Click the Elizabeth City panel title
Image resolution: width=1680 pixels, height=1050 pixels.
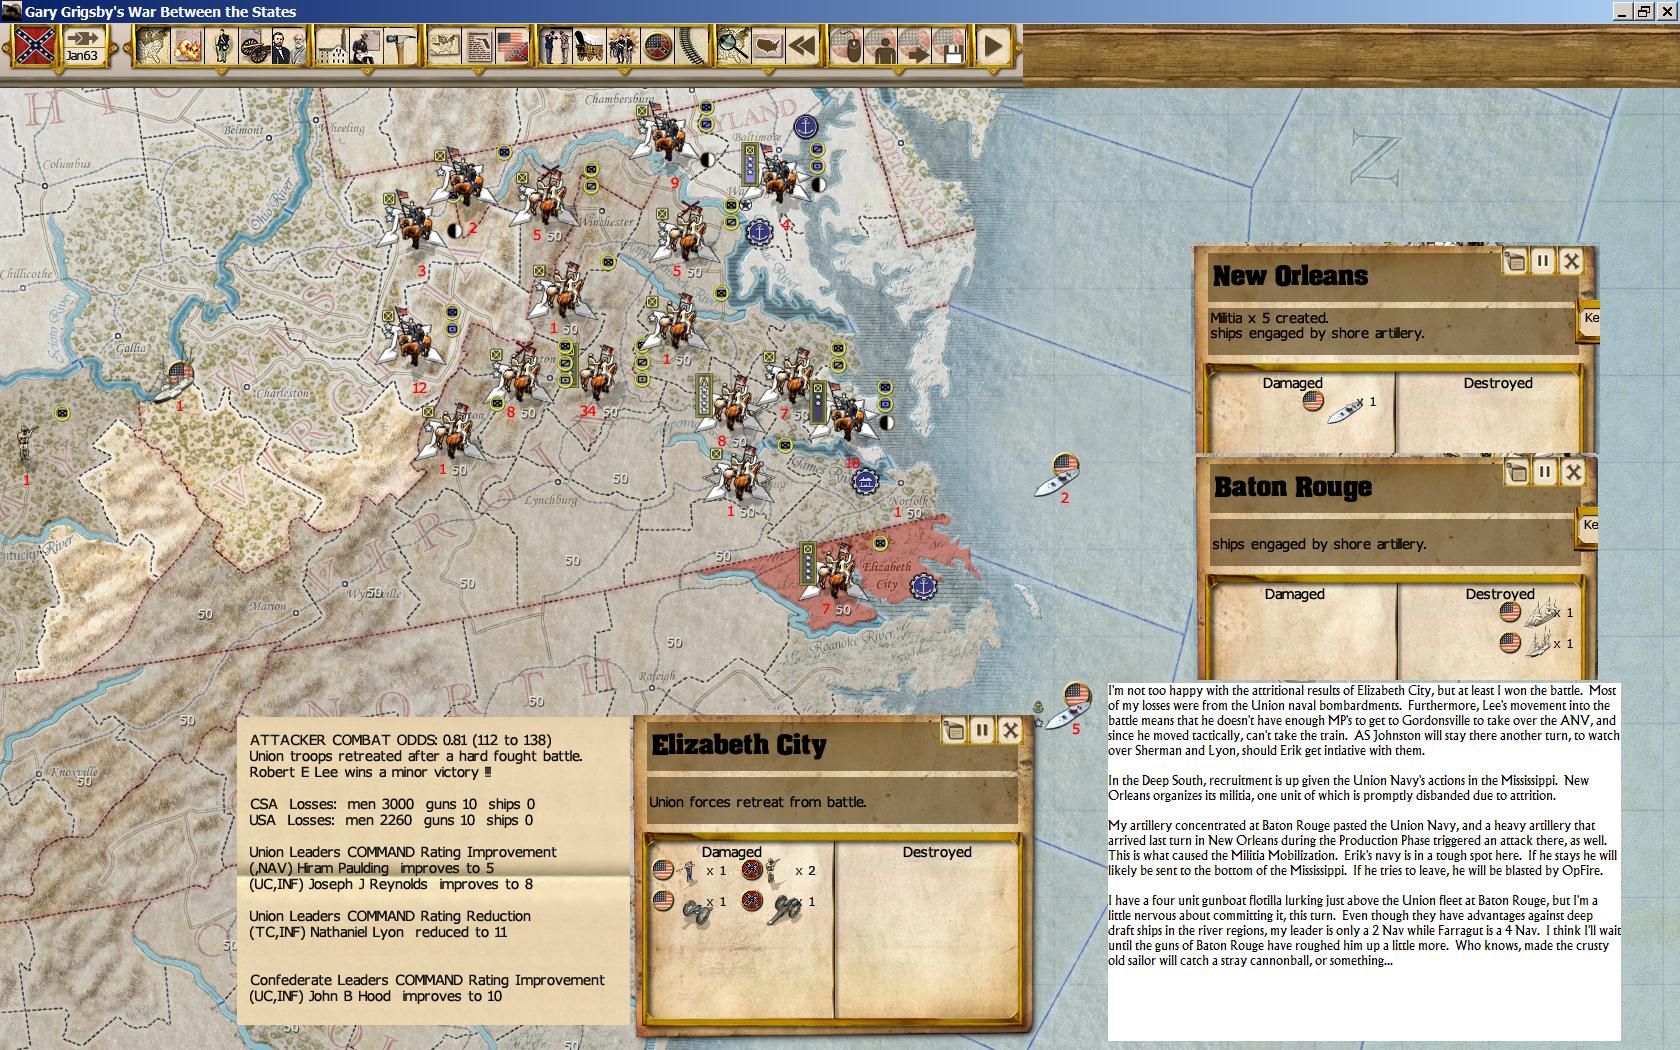(739, 745)
